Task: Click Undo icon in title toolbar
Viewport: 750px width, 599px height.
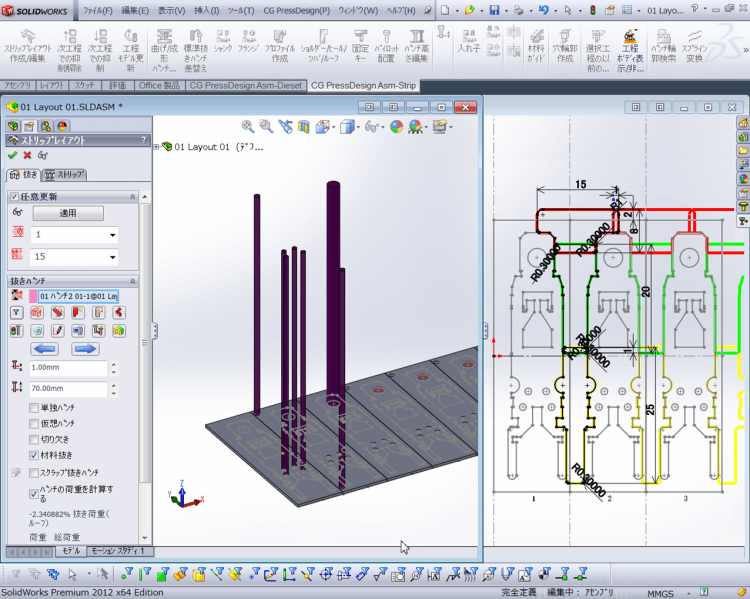Action: (x=543, y=10)
